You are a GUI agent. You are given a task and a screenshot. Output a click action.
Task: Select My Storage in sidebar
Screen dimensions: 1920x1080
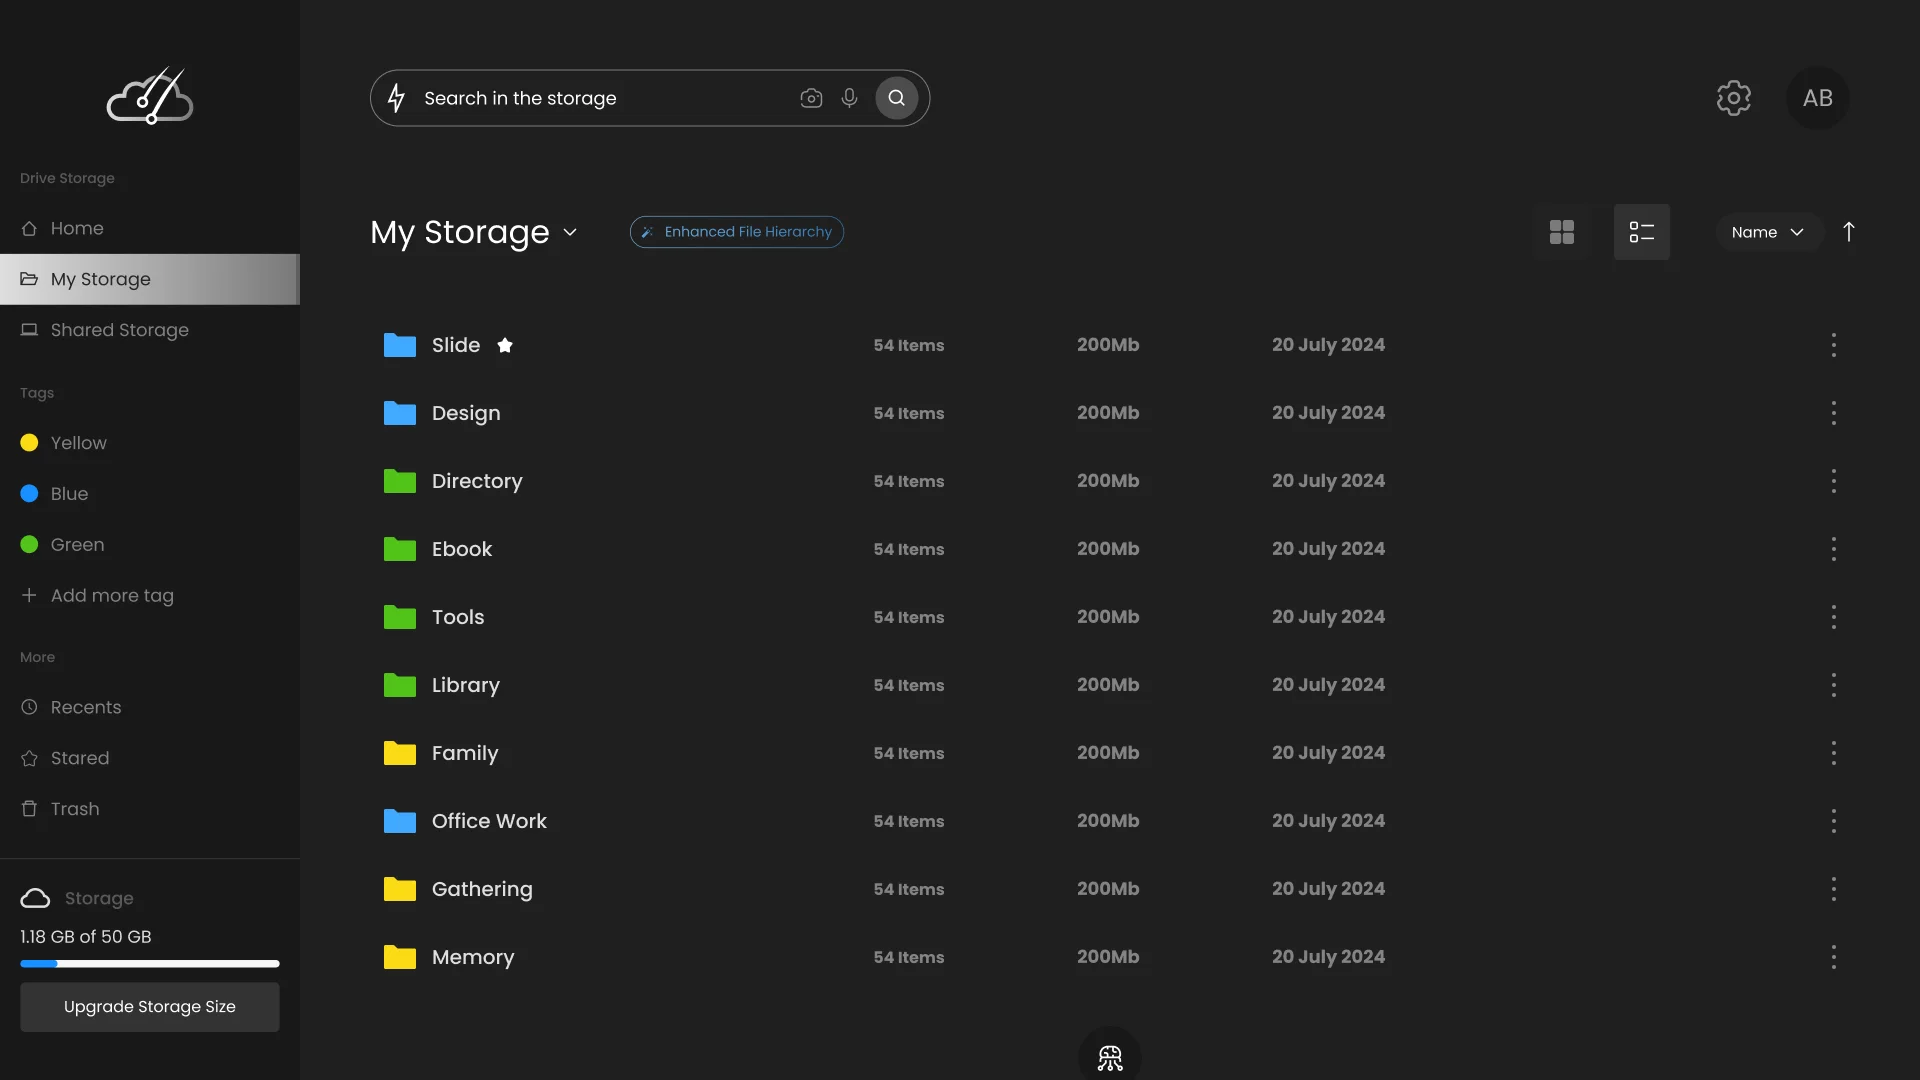coord(150,279)
